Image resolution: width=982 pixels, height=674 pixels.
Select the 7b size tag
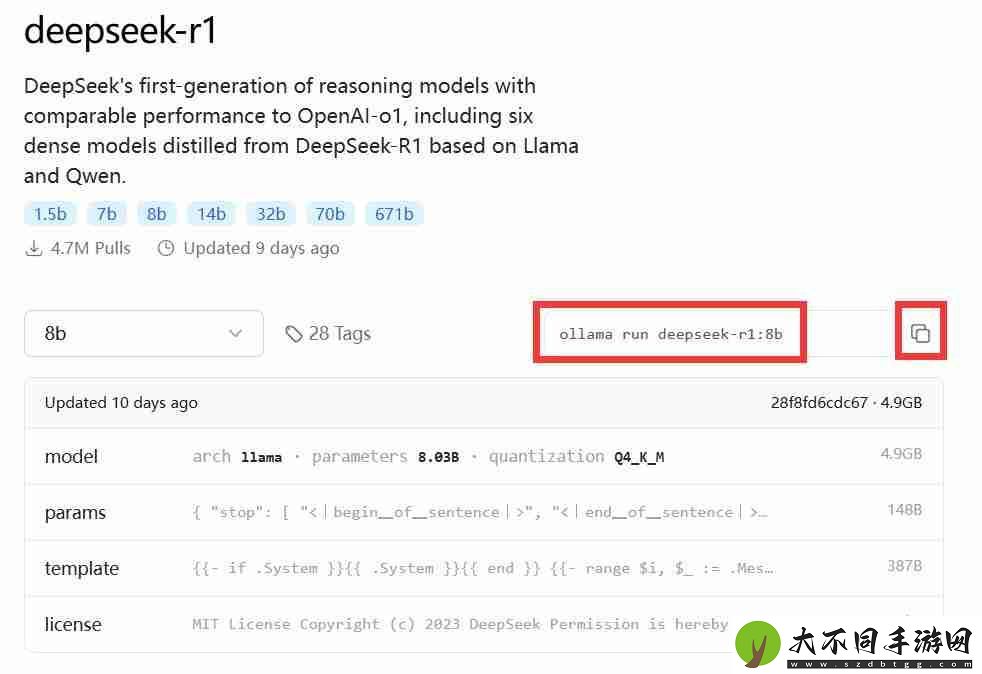[106, 214]
